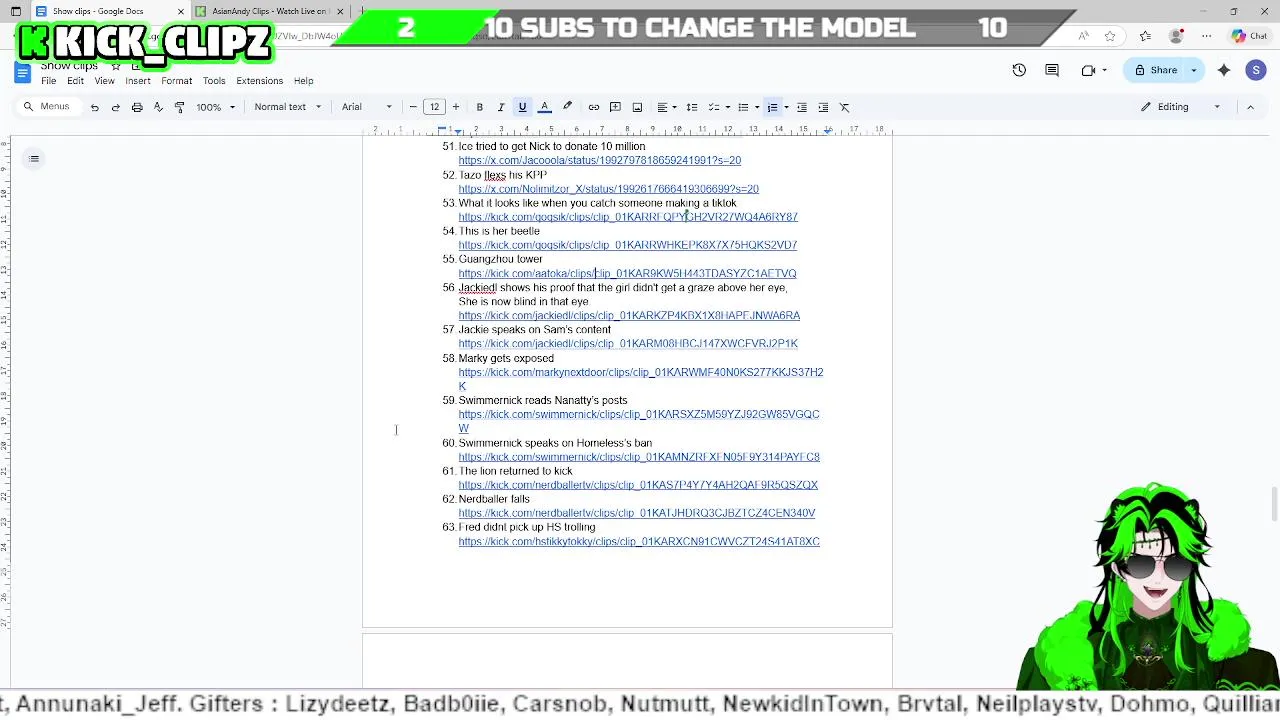The image size is (1280, 720).
Task: Insert image toolbar icon
Action: 637,107
